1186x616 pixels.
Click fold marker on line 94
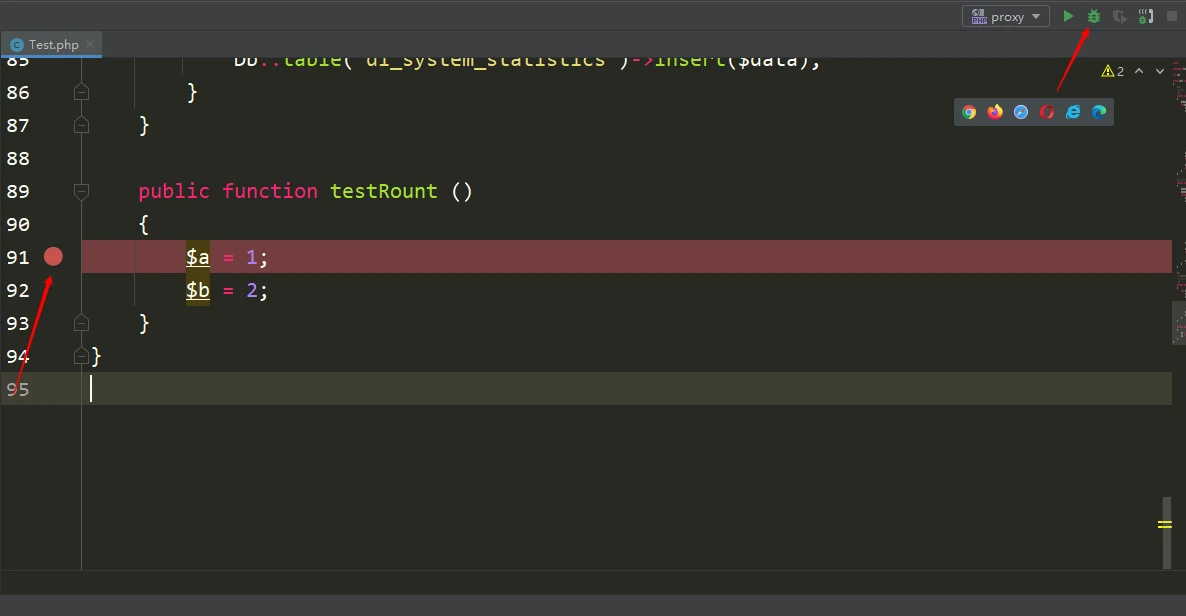[82, 356]
